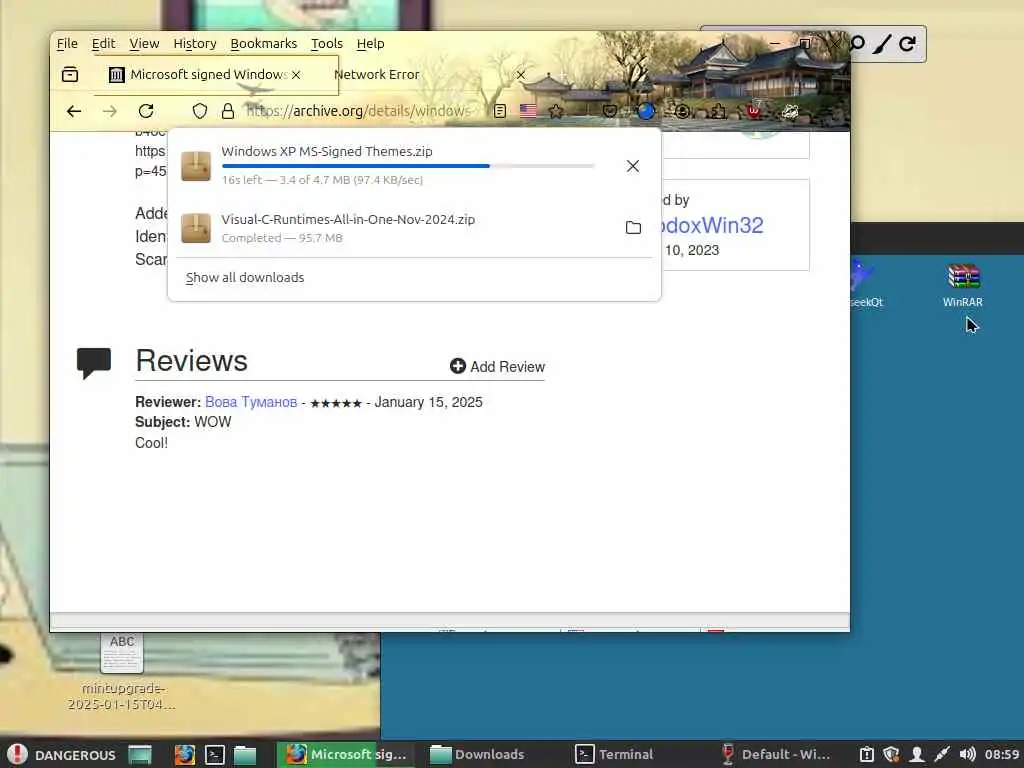Open the user tray icon

[917, 755]
